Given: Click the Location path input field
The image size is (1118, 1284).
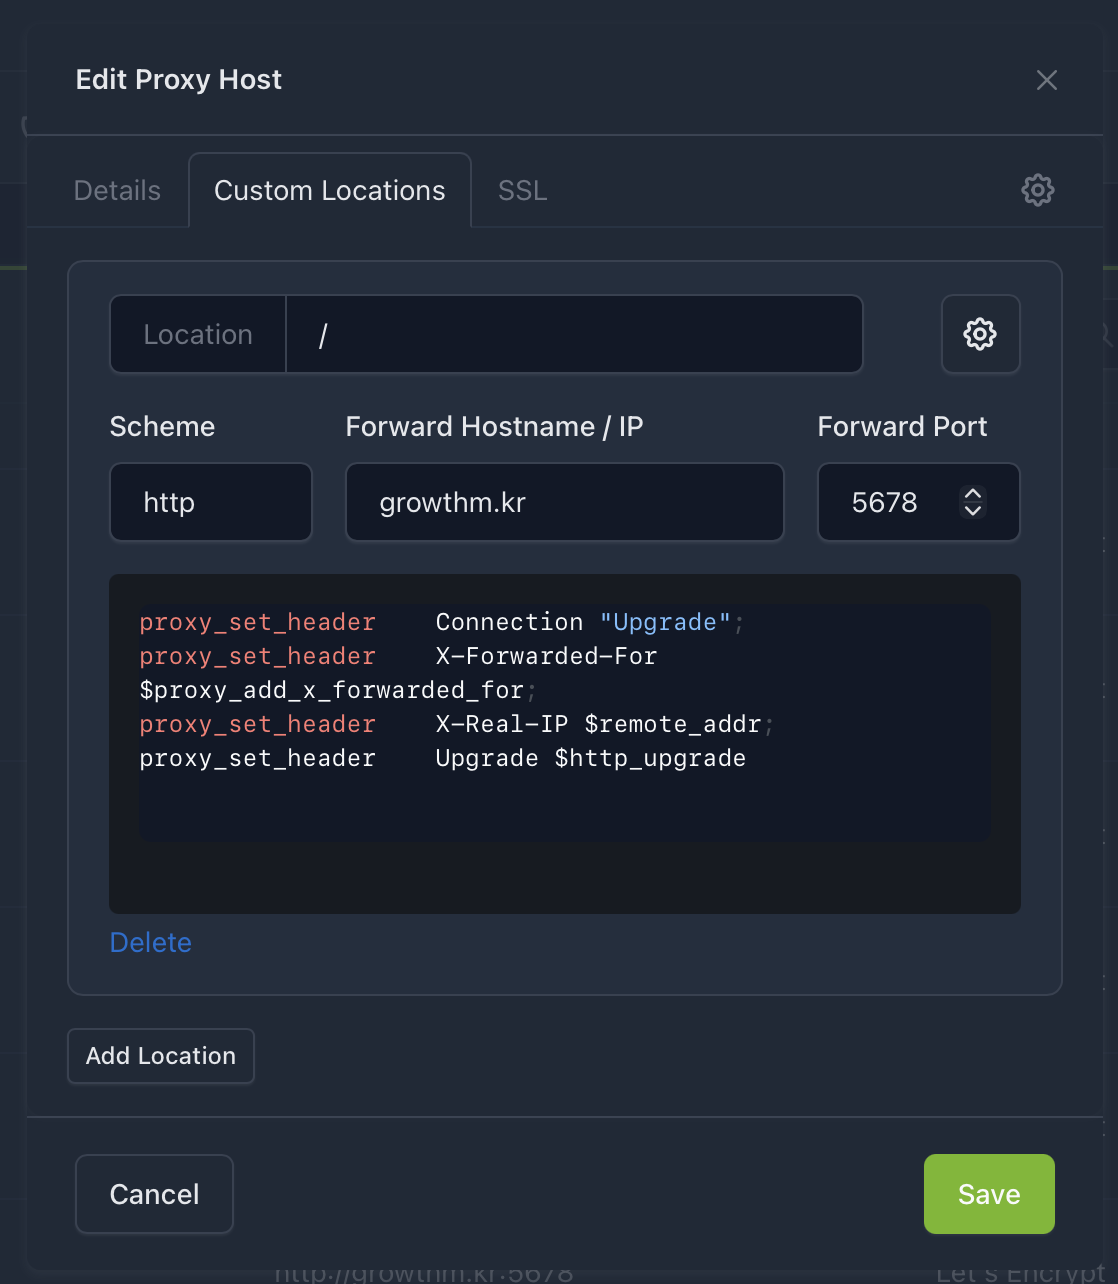Looking at the screenshot, I should click(x=574, y=334).
